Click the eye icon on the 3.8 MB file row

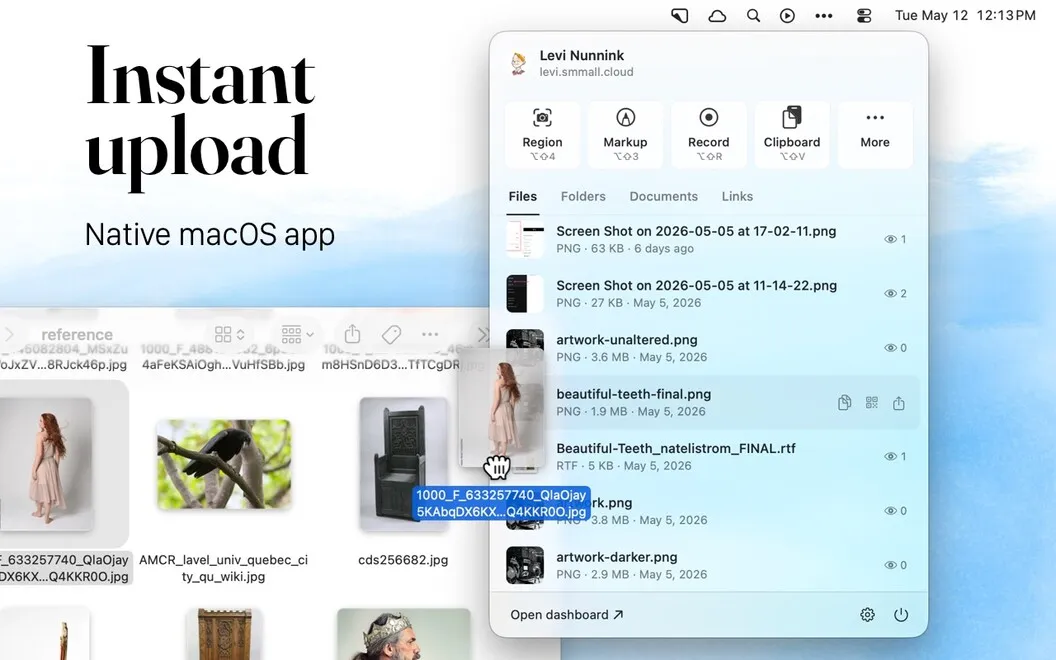point(890,510)
